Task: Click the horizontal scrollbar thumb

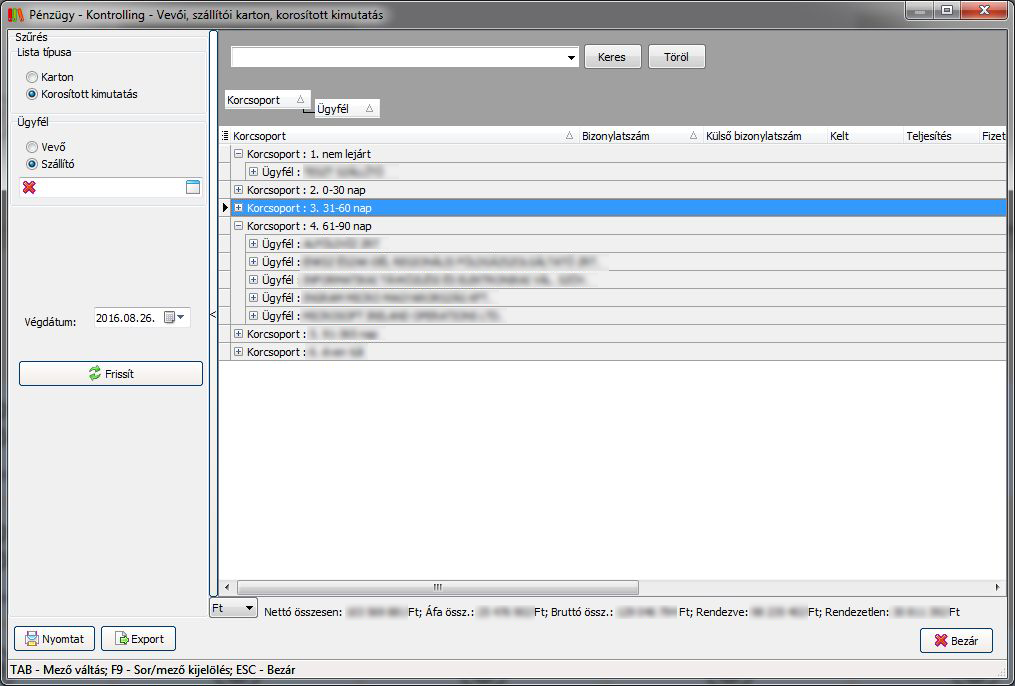Action: tap(436, 587)
